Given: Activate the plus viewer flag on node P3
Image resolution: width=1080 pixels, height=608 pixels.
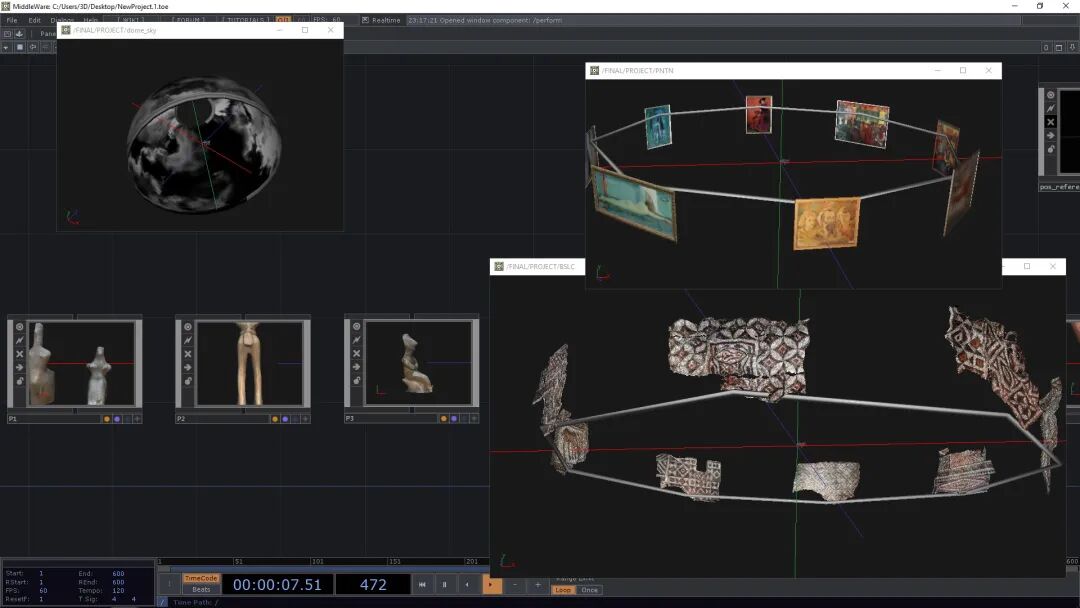Looking at the screenshot, I should click(474, 419).
